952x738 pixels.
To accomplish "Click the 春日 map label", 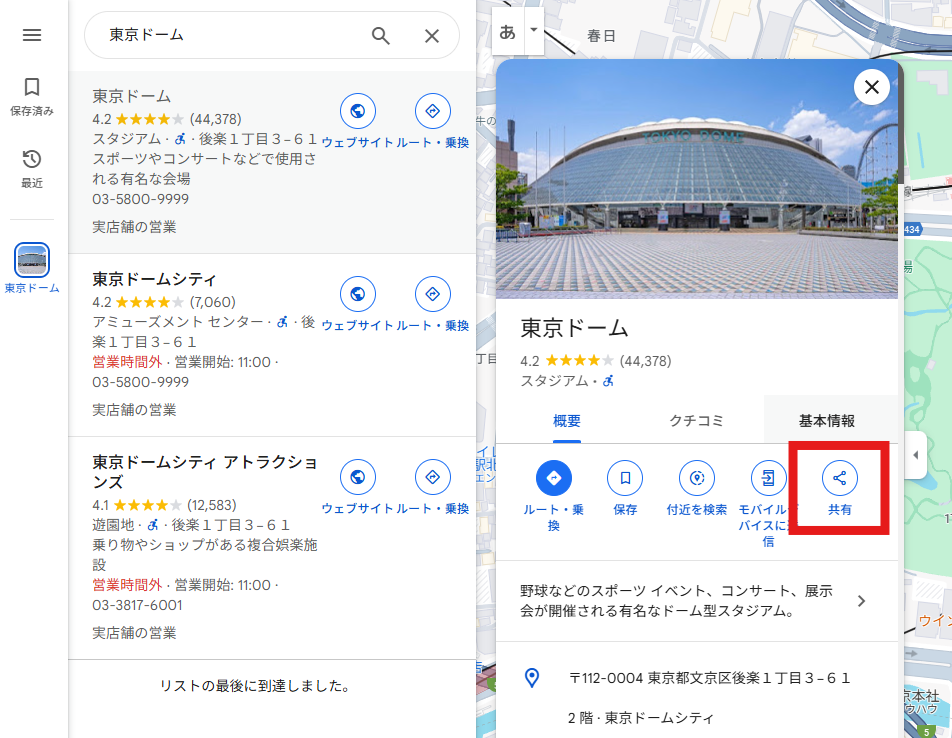I will point(601,36).
